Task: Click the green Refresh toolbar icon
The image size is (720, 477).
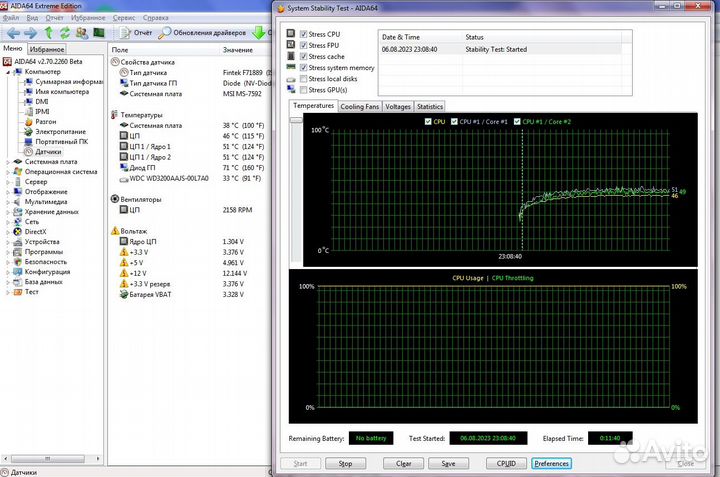Action: [x=64, y=33]
